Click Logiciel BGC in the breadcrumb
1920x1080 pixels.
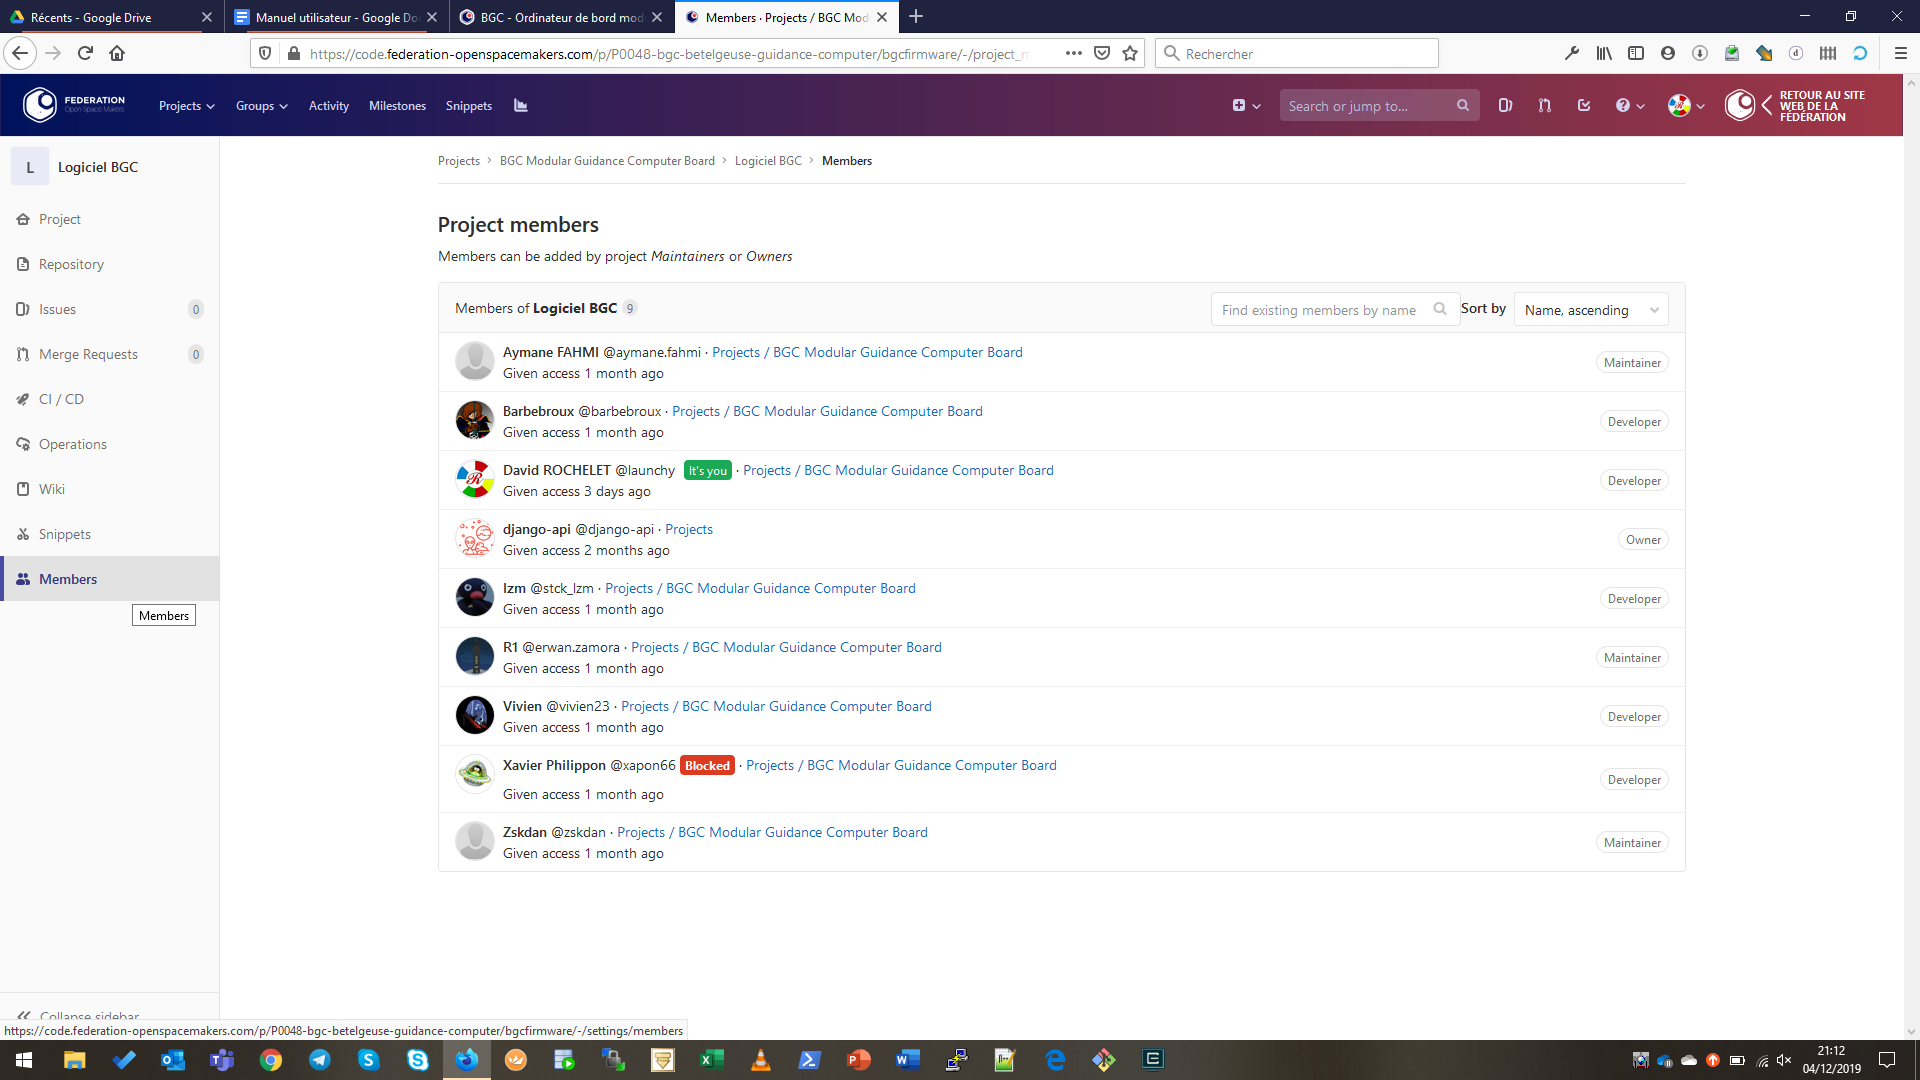click(767, 161)
